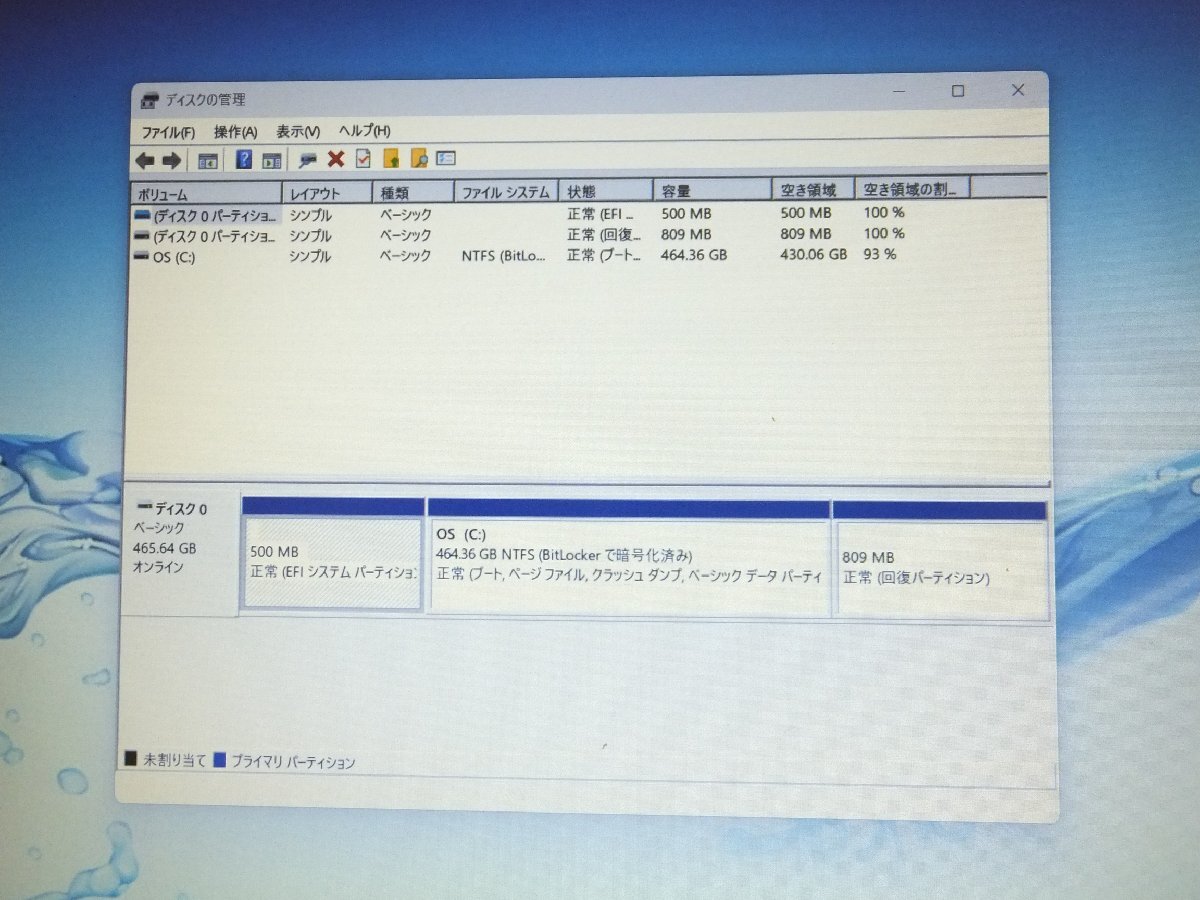The height and width of the screenshot is (900, 1200).
Task: Click the NTFS (BitLo... file system cell
Action: (x=504, y=256)
